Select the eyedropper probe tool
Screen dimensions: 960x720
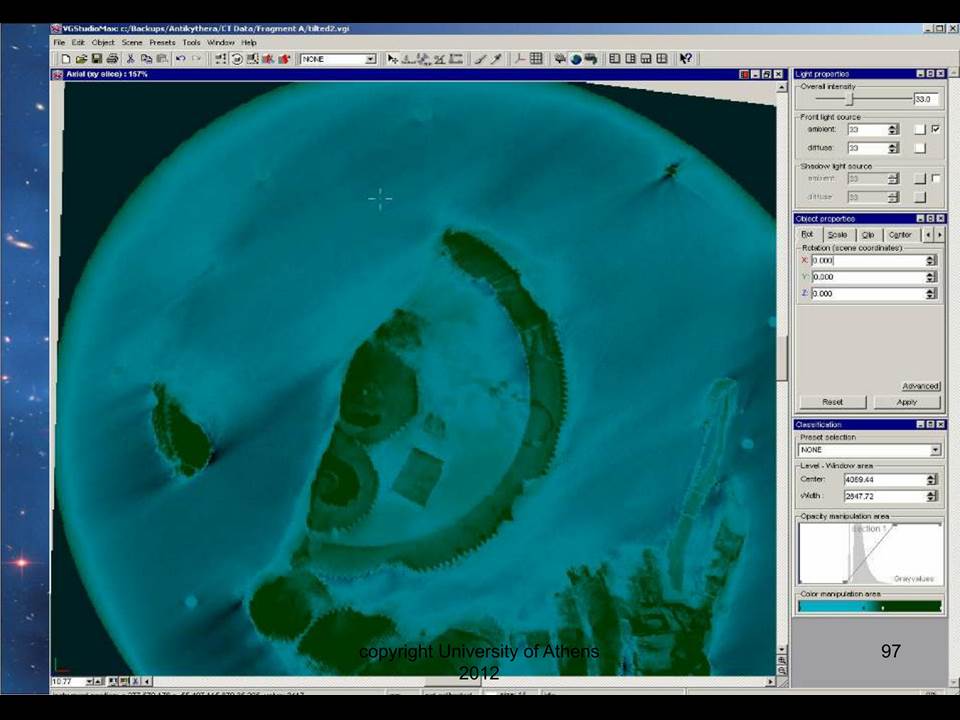[497, 59]
